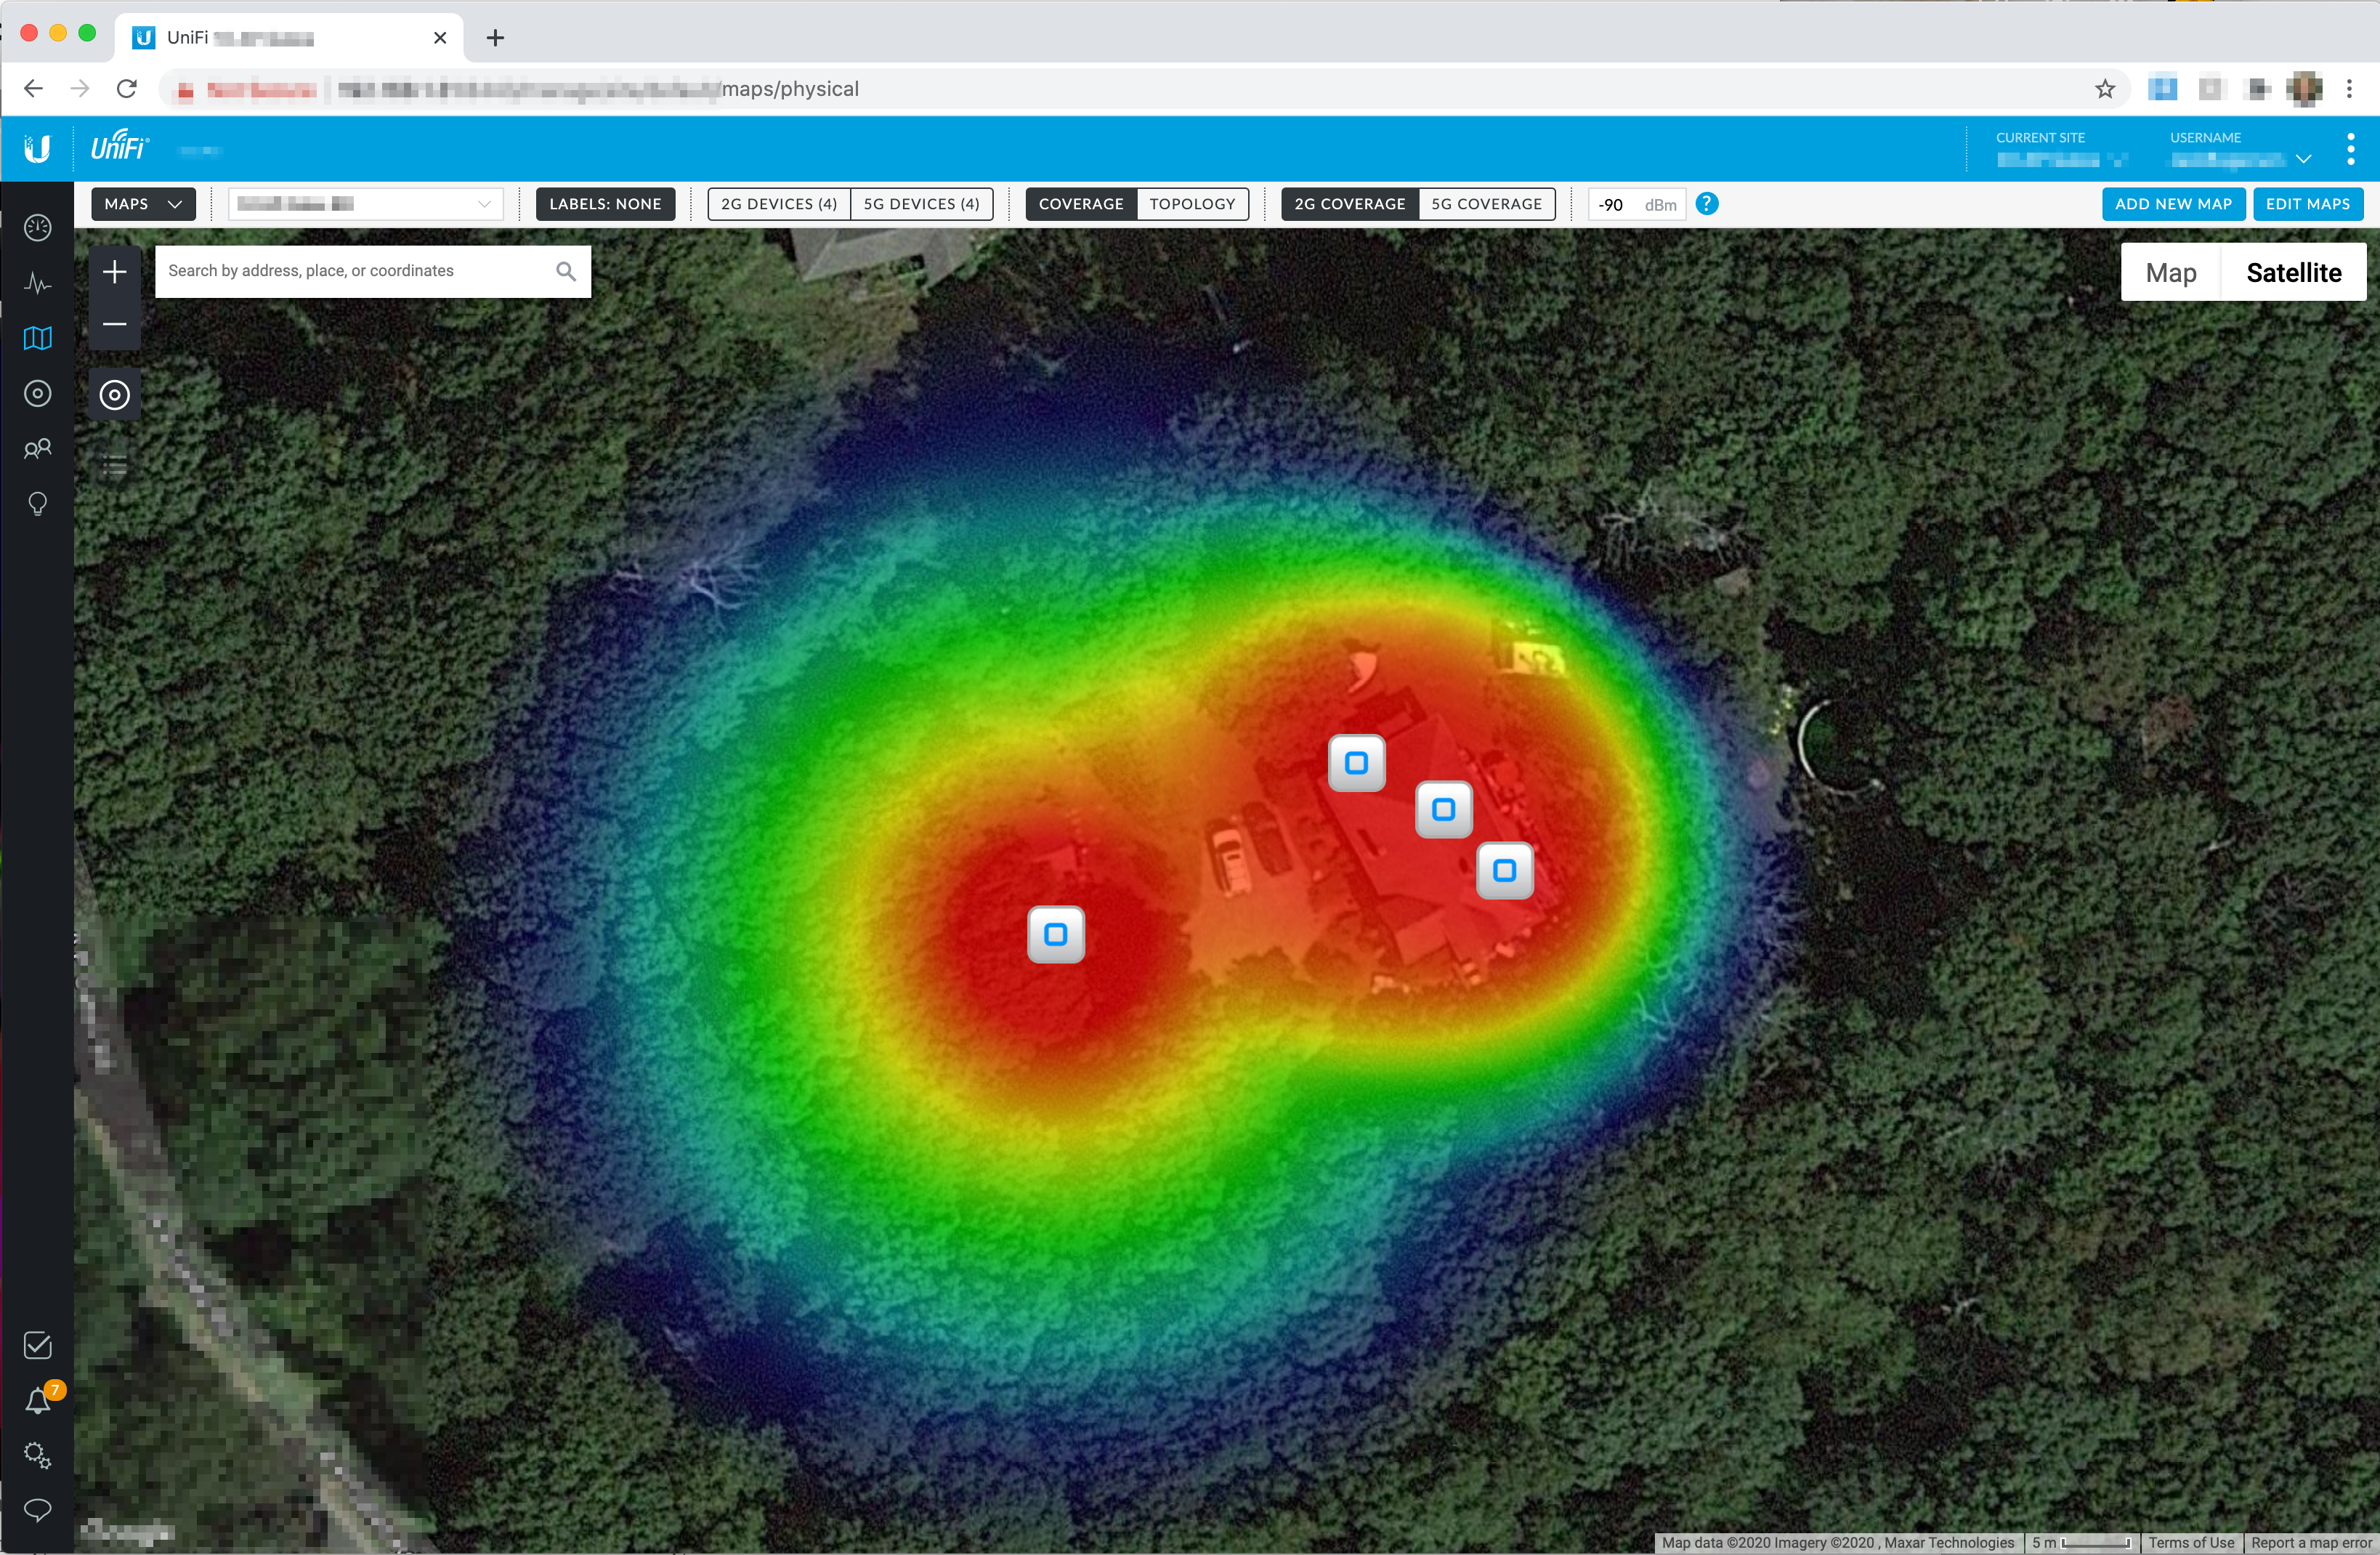The width and height of the screenshot is (2380, 1555).
Task: Show 2G Coverage heatmap
Action: tap(1350, 204)
